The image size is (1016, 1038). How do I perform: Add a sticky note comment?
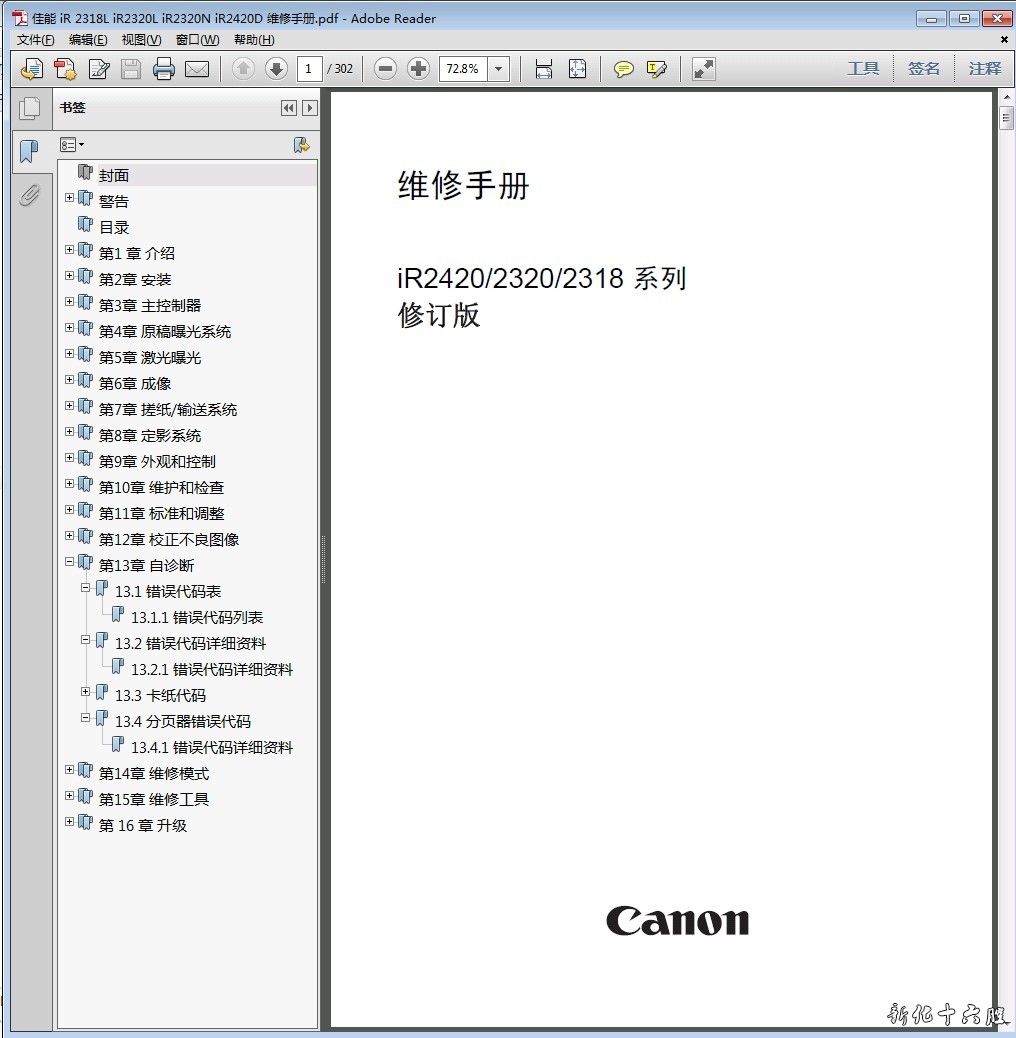[x=624, y=69]
